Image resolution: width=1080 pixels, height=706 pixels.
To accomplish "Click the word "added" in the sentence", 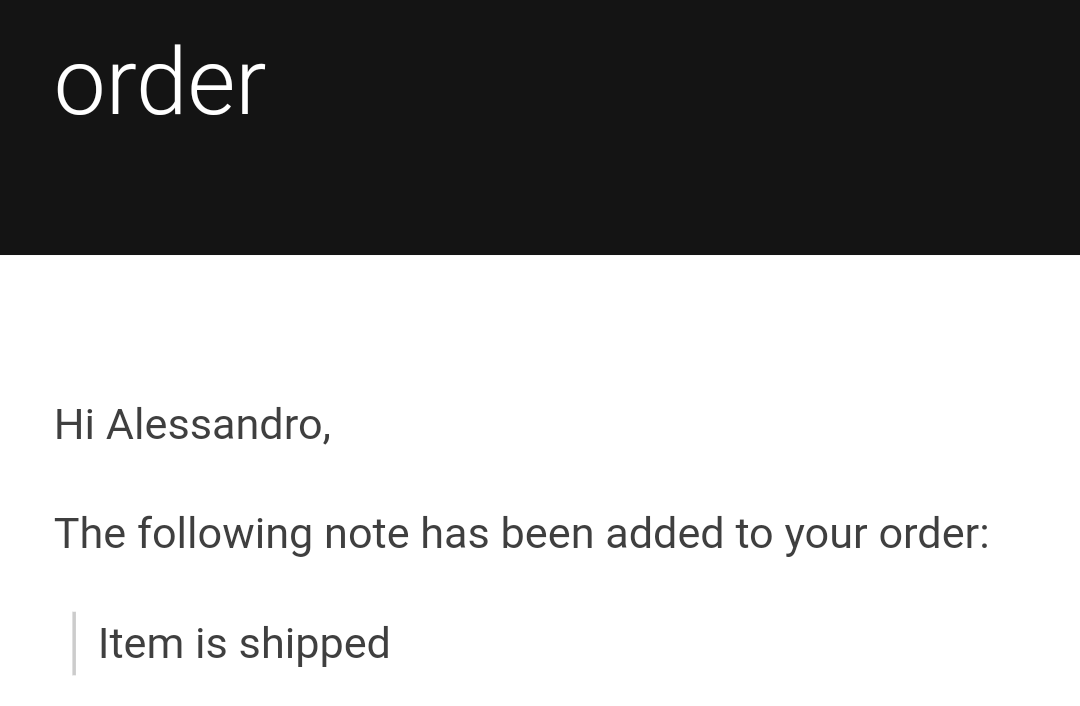I will coord(665,534).
